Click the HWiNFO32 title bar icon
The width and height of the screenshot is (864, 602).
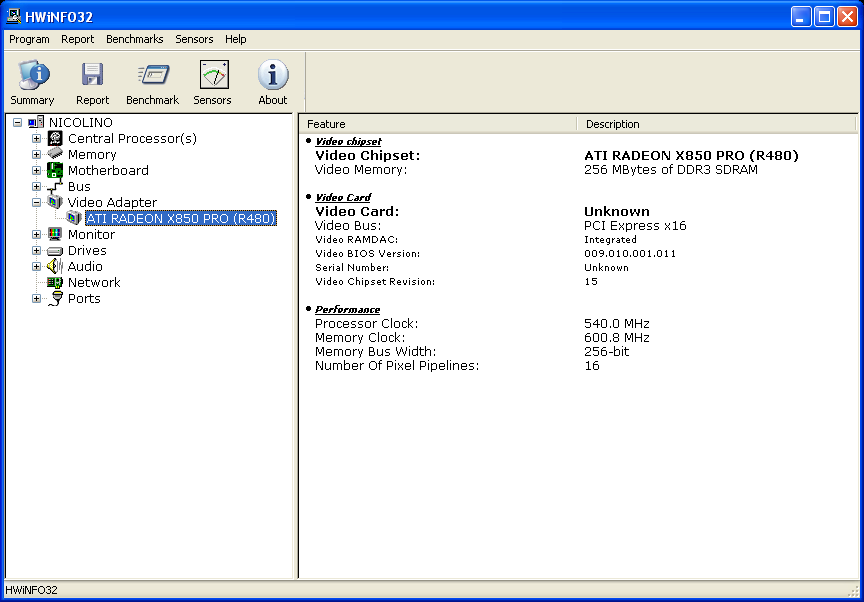pyautogui.click(x=14, y=17)
